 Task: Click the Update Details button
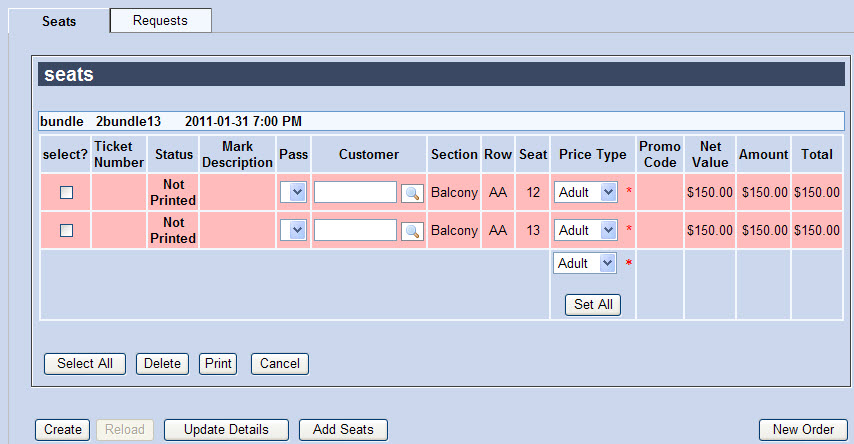click(x=227, y=430)
